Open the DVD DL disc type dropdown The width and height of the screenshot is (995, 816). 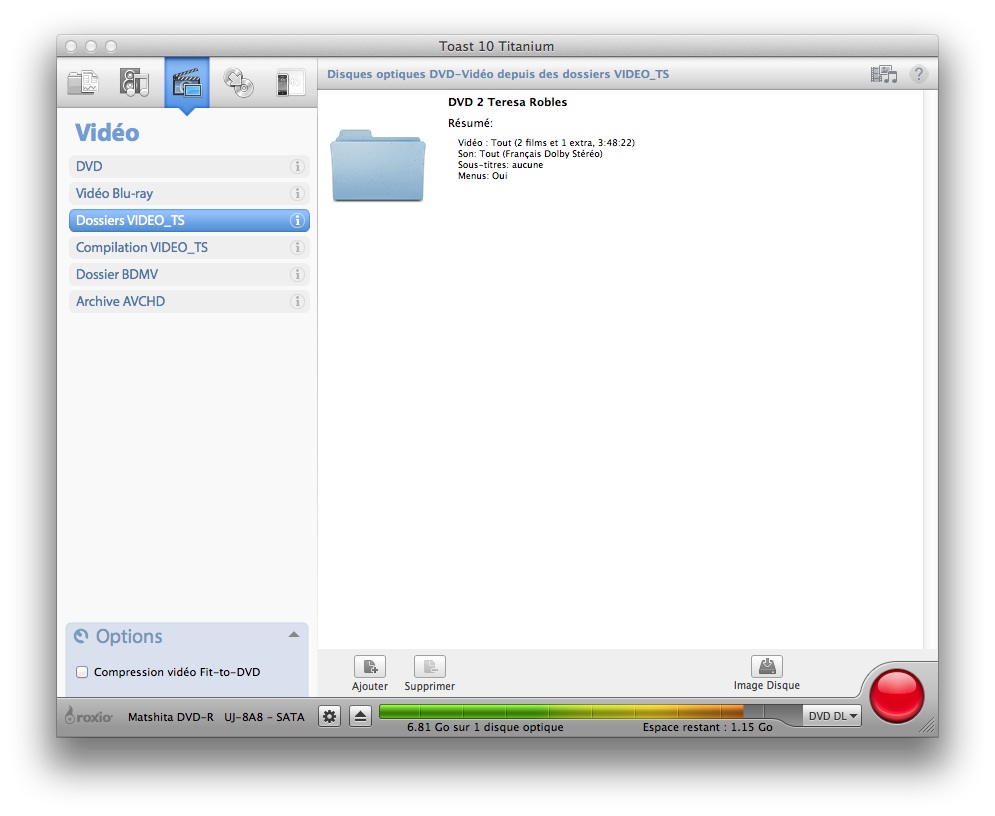(832, 716)
